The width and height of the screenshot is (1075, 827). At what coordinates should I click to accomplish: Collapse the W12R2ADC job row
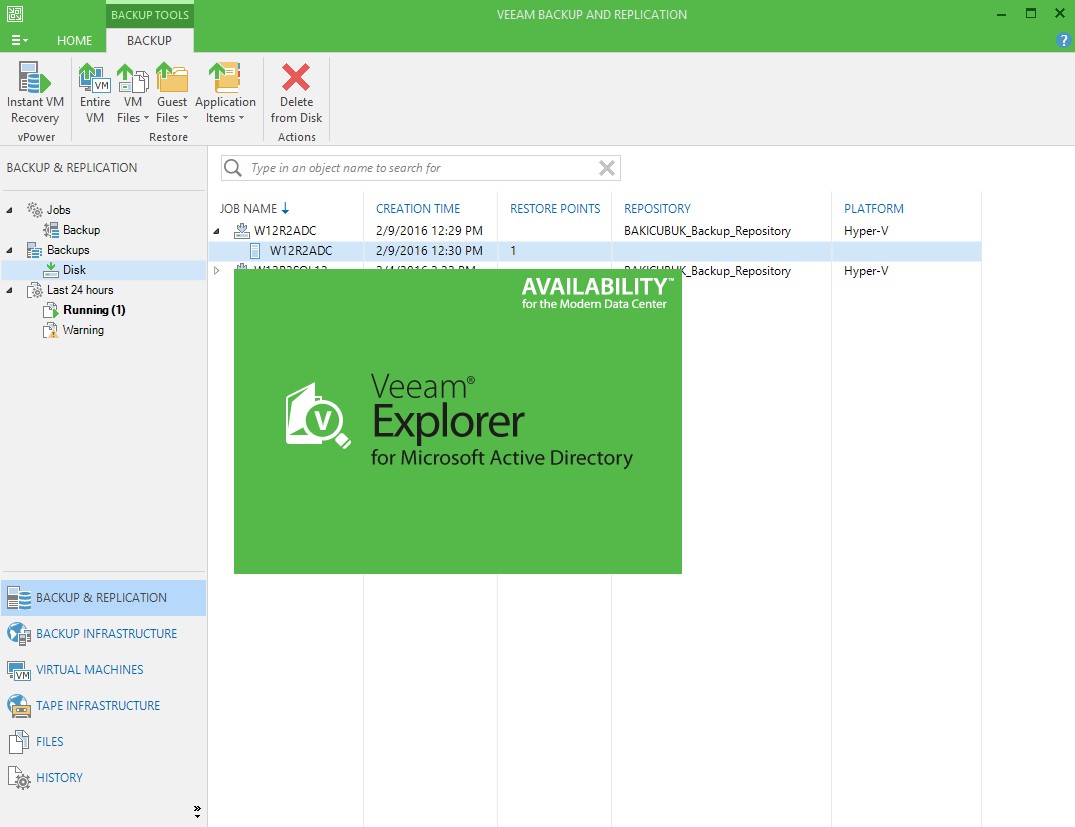point(217,231)
